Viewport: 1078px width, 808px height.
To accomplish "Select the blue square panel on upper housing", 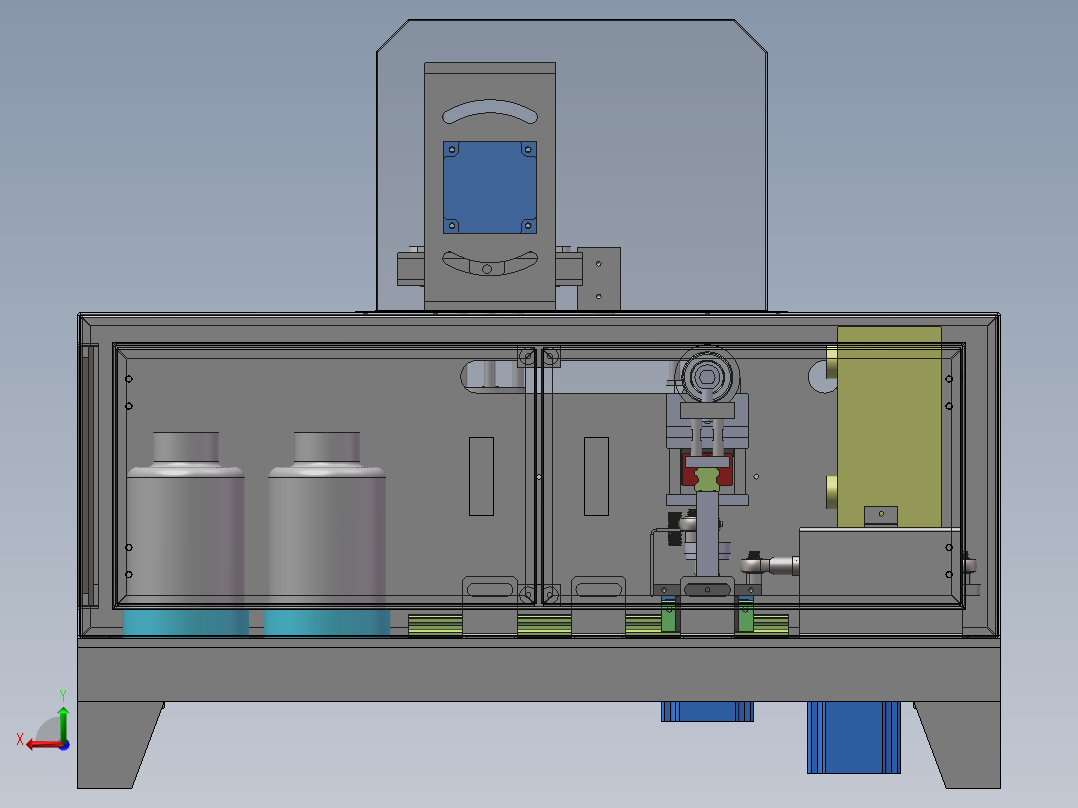I will 490,188.
